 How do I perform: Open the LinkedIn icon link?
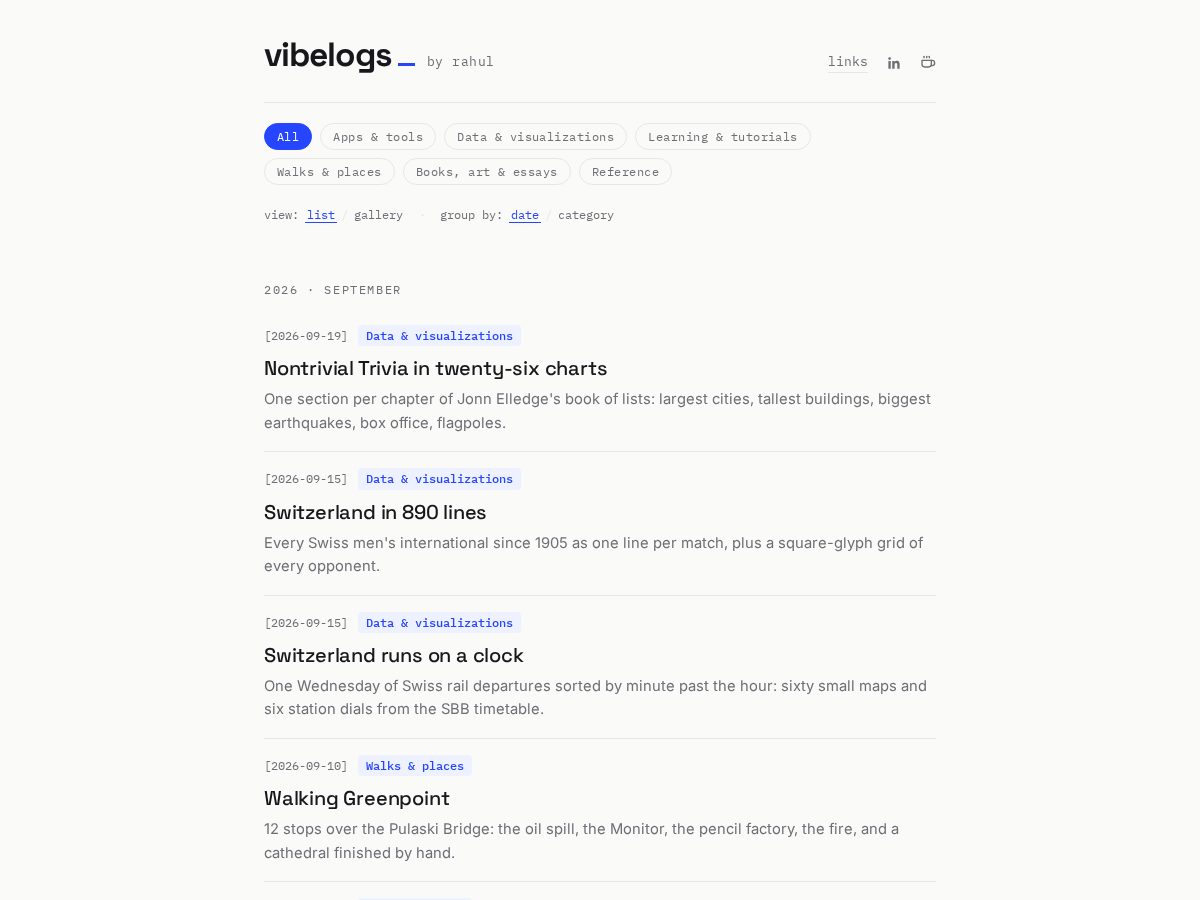894,63
